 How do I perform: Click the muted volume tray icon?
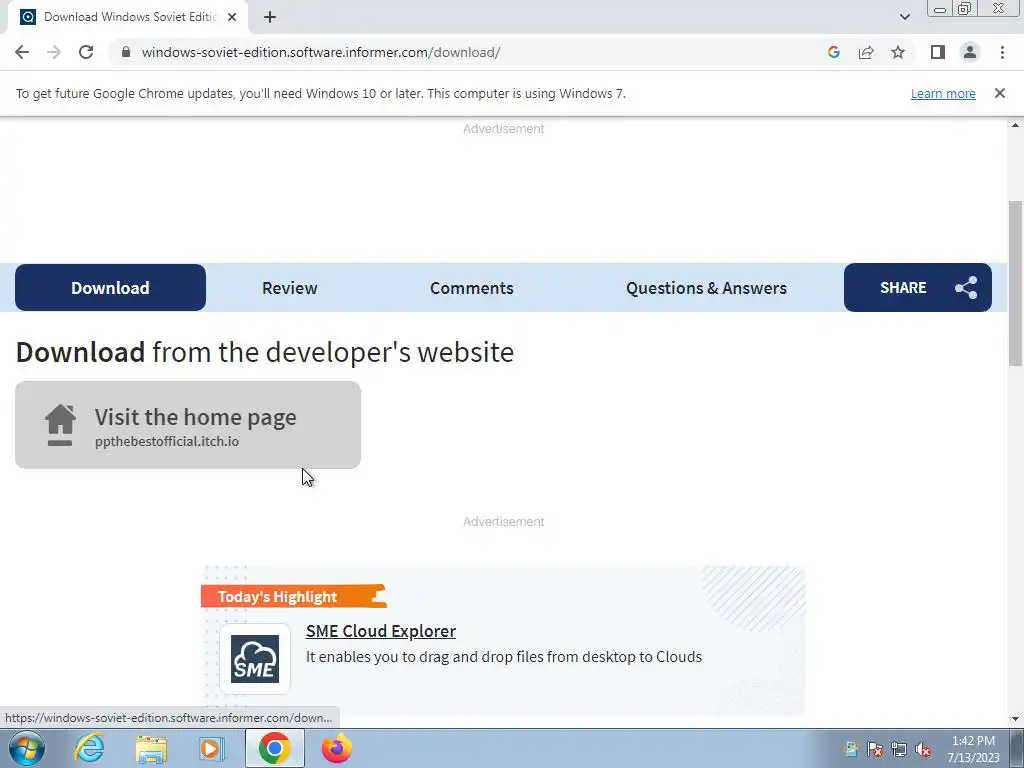[923, 749]
